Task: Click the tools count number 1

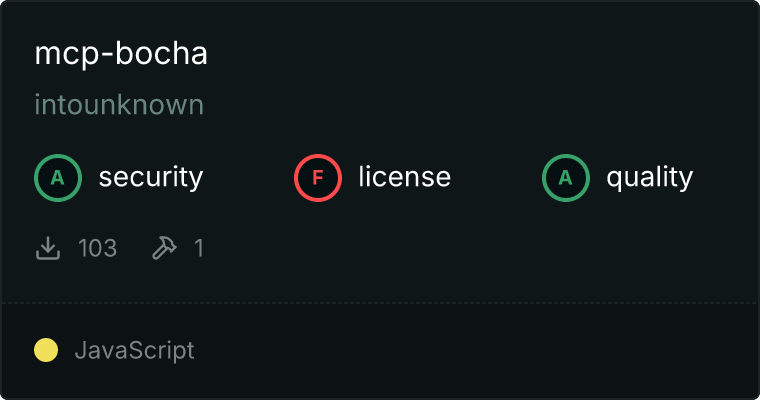Action: [199, 248]
